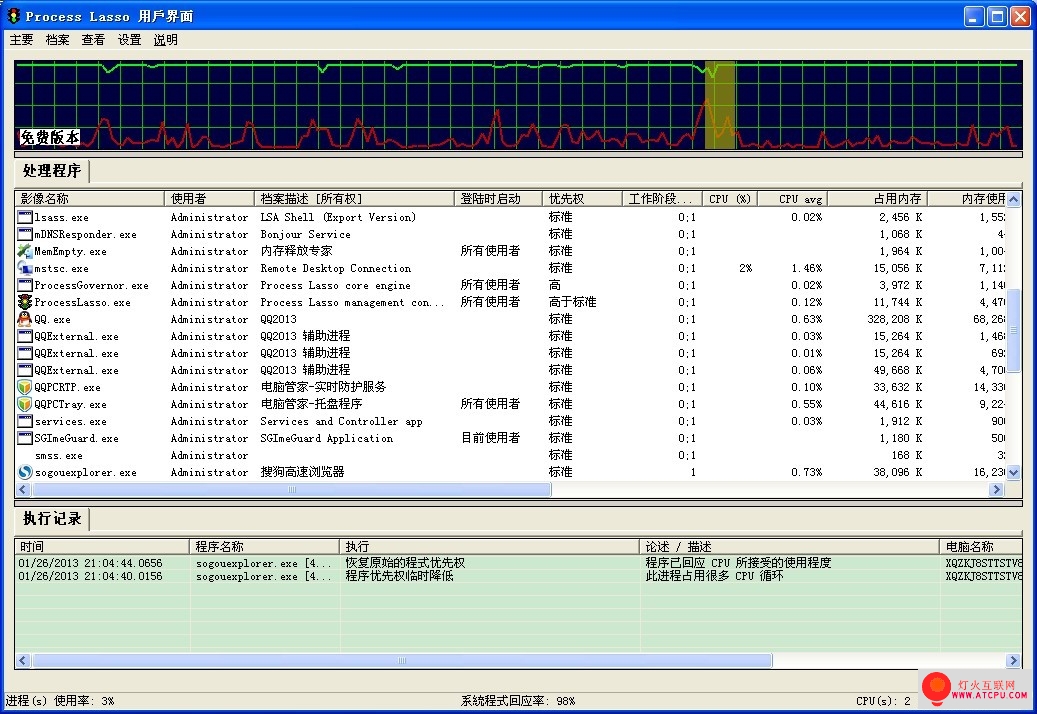Screen dimensions: 1037x714
Task: Open the 说明 menu
Action: pyautogui.click(x=165, y=40)
